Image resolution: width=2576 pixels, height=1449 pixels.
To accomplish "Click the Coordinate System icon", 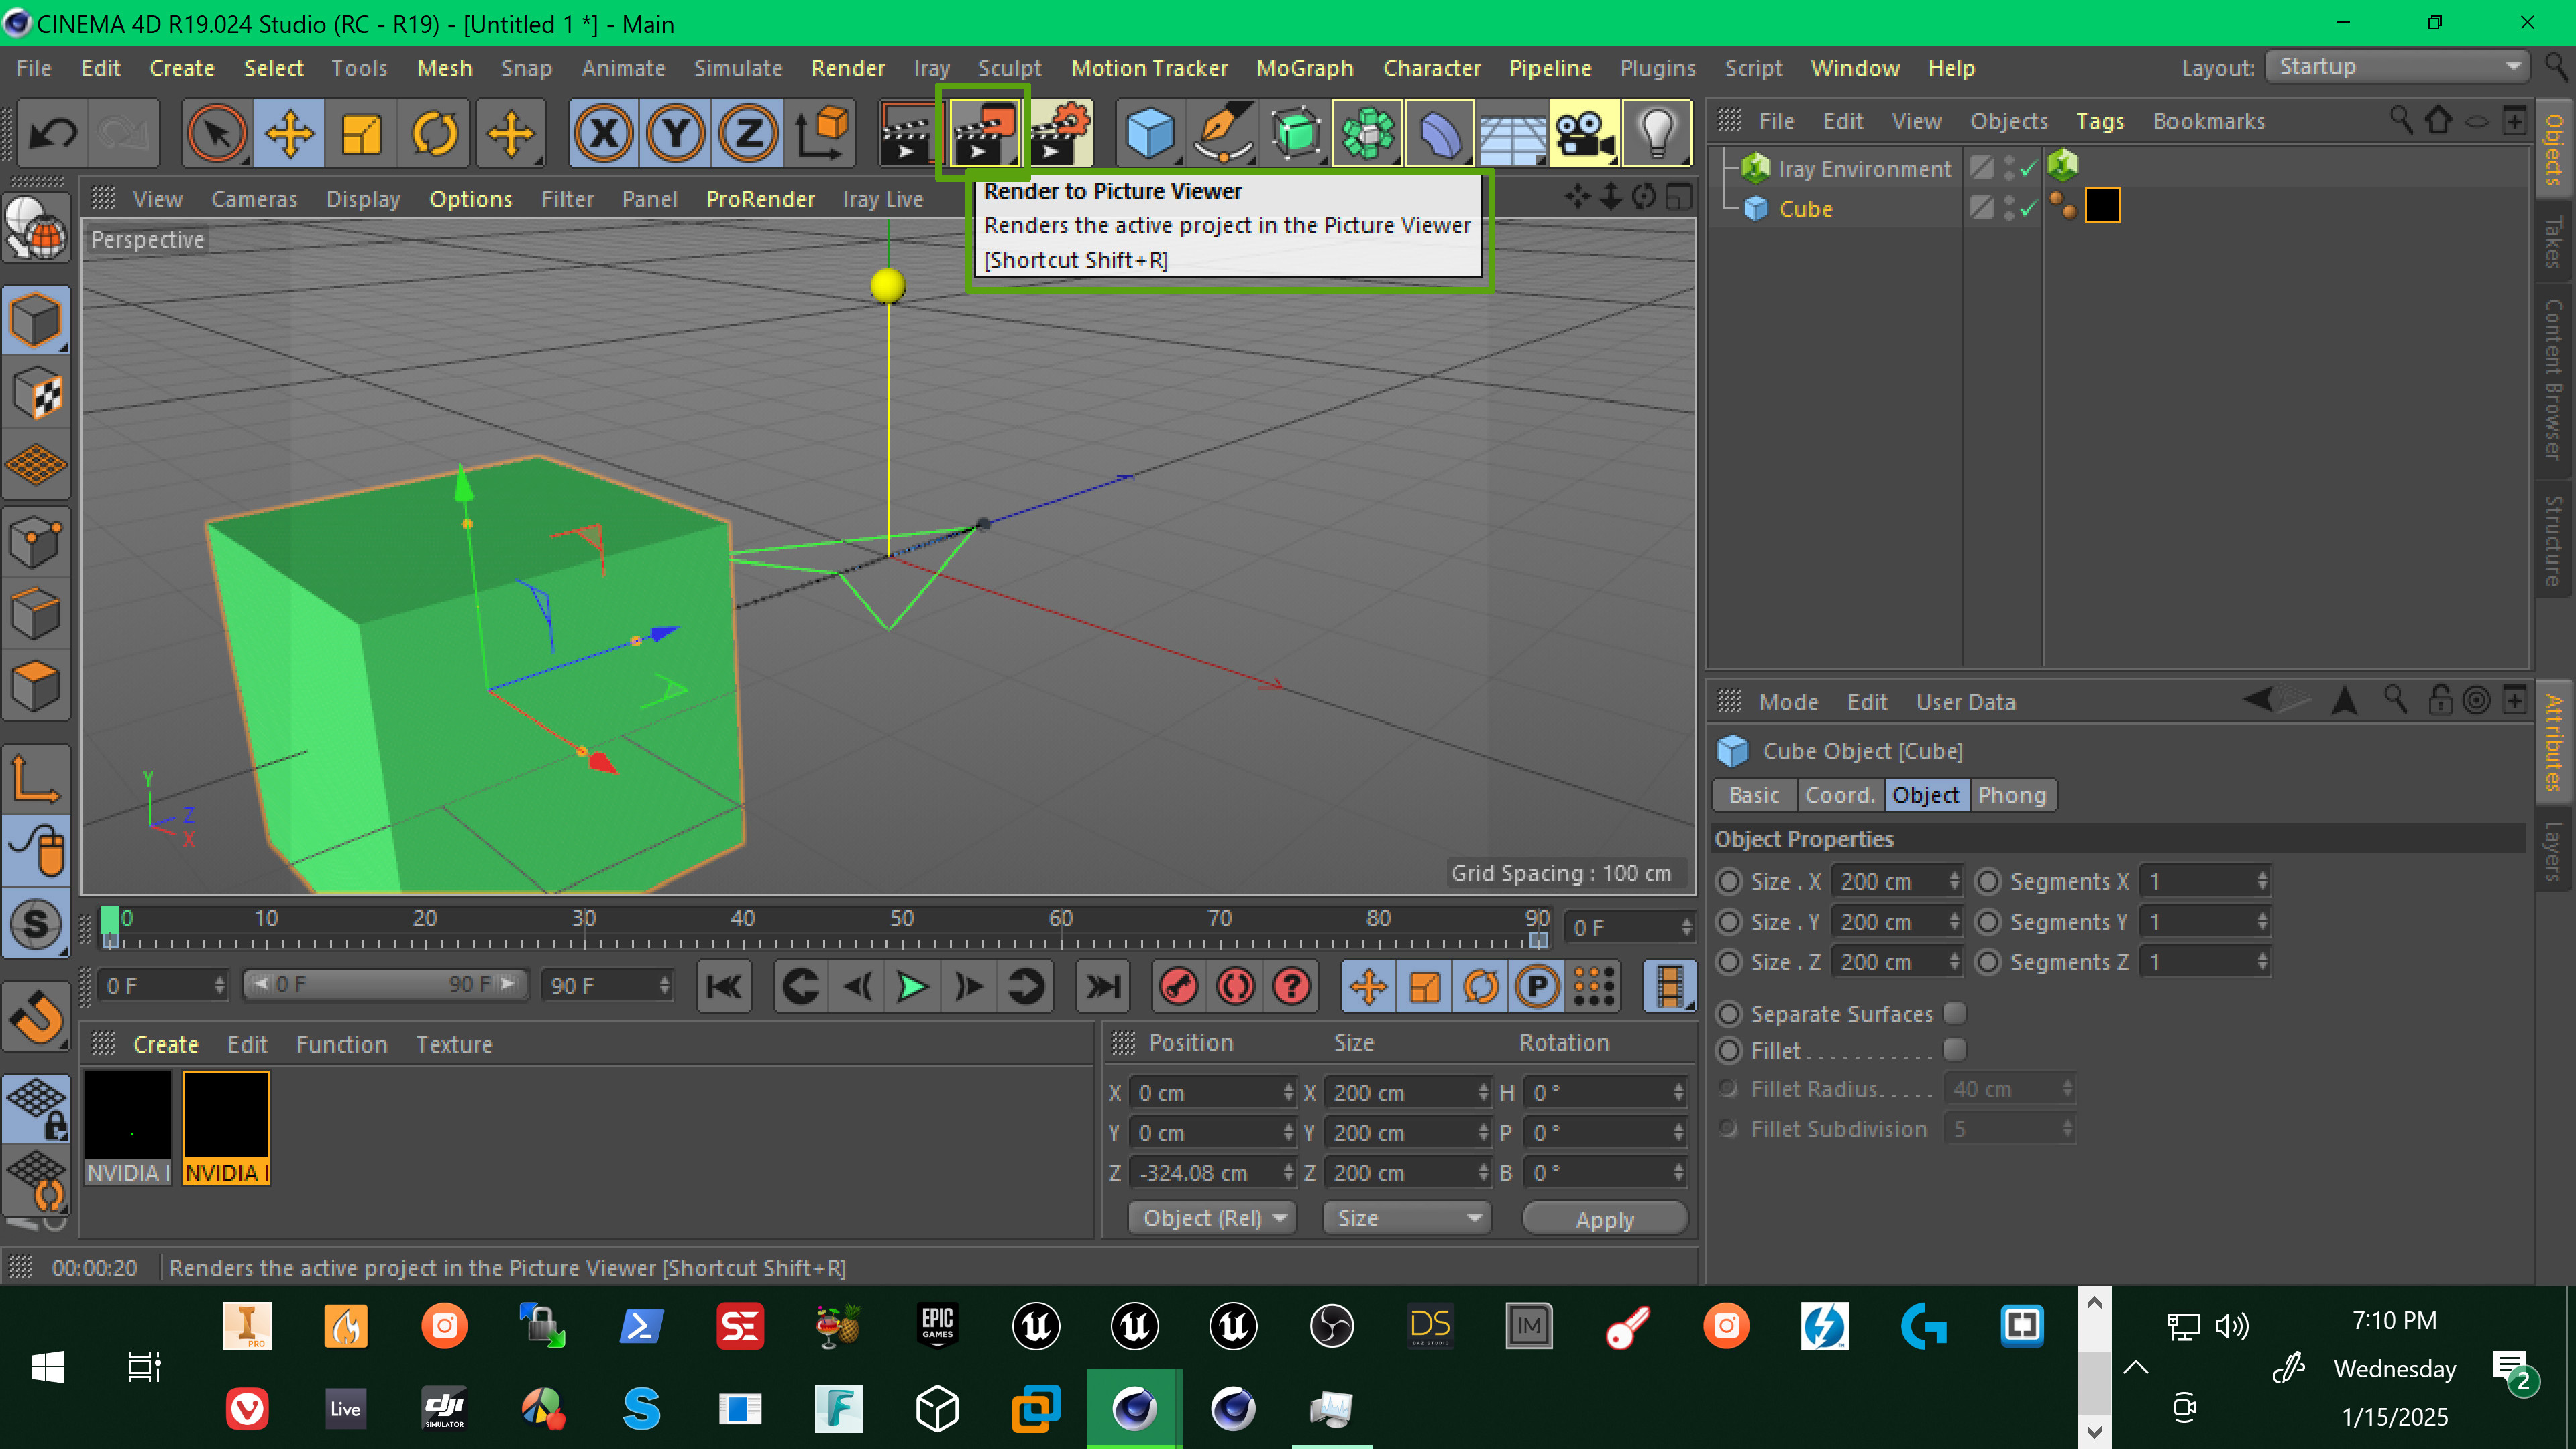I will tap(822, 132).
